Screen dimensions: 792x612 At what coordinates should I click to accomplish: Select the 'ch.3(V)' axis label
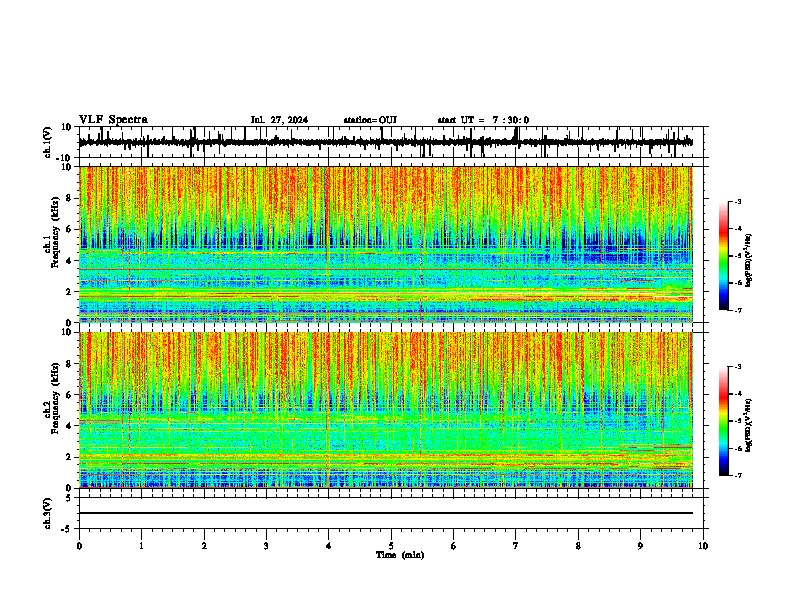coord(48,513)
